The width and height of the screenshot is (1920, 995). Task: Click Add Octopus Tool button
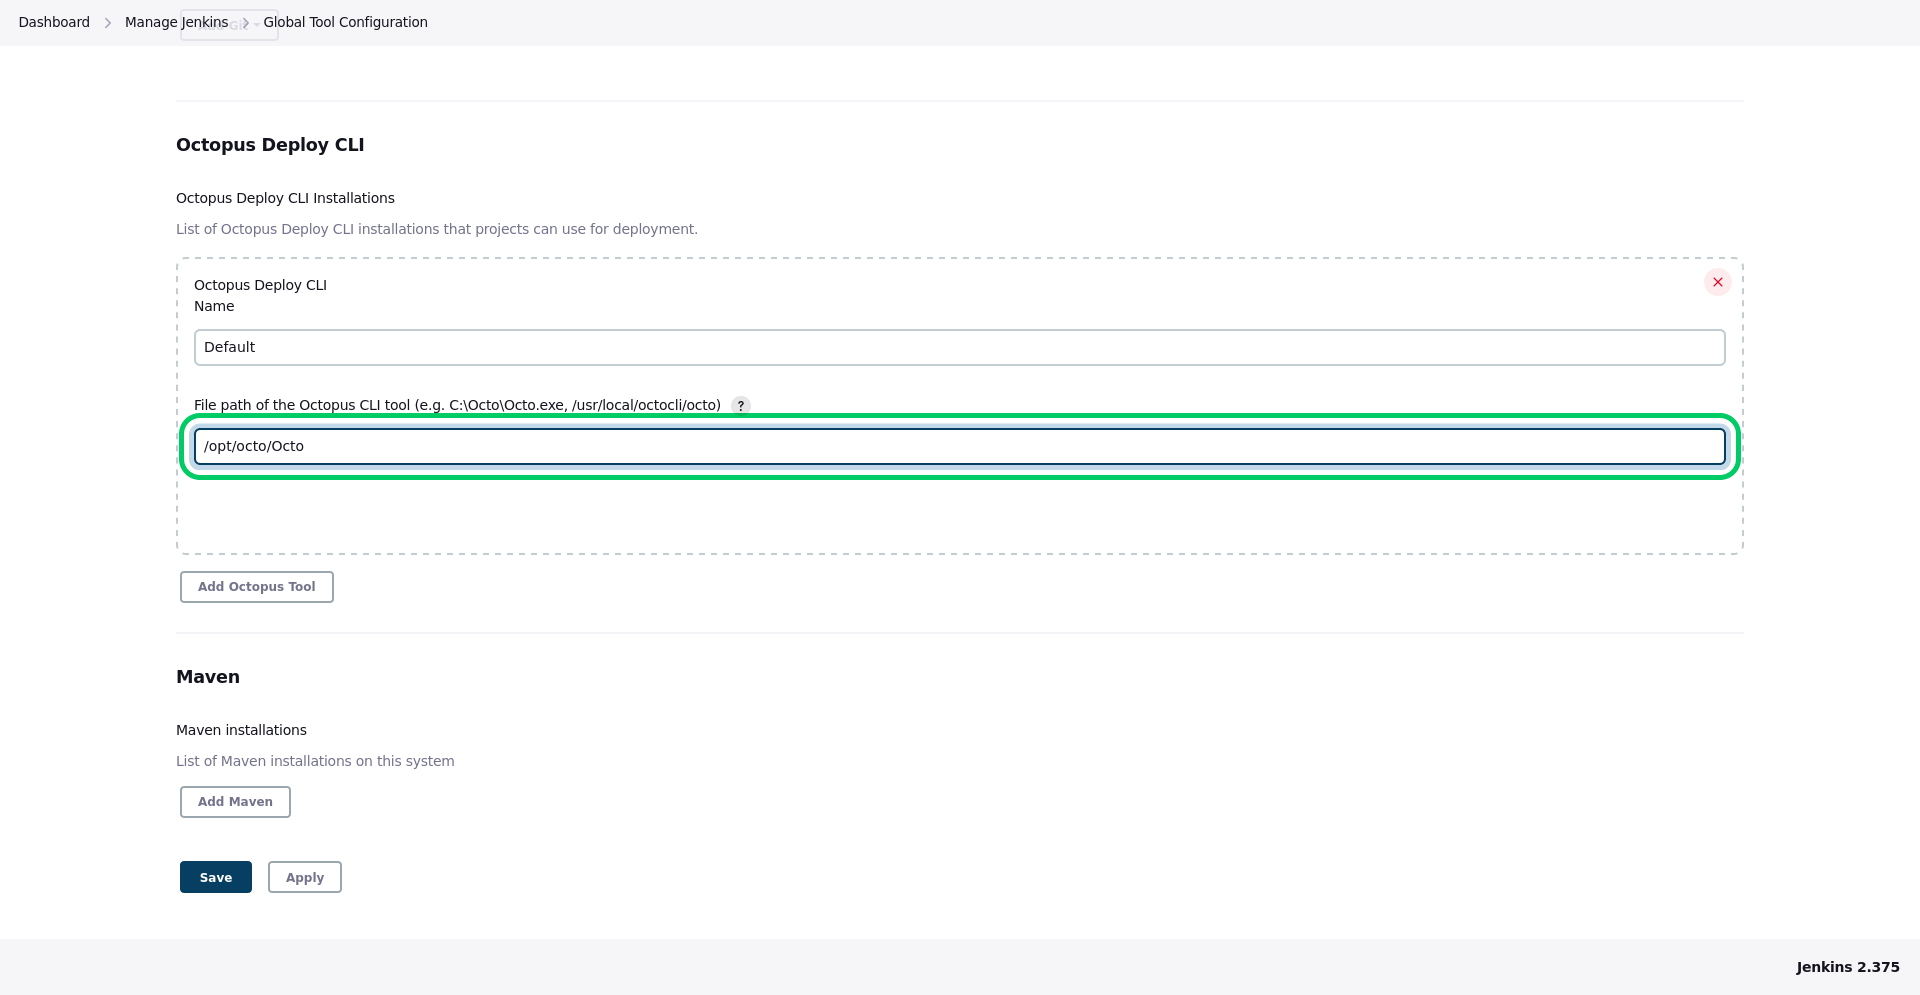[256, 587]
